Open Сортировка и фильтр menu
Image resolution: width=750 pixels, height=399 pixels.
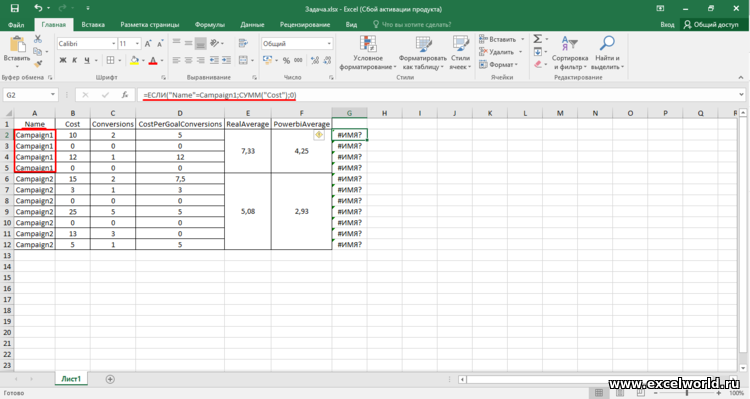(570, 53)
